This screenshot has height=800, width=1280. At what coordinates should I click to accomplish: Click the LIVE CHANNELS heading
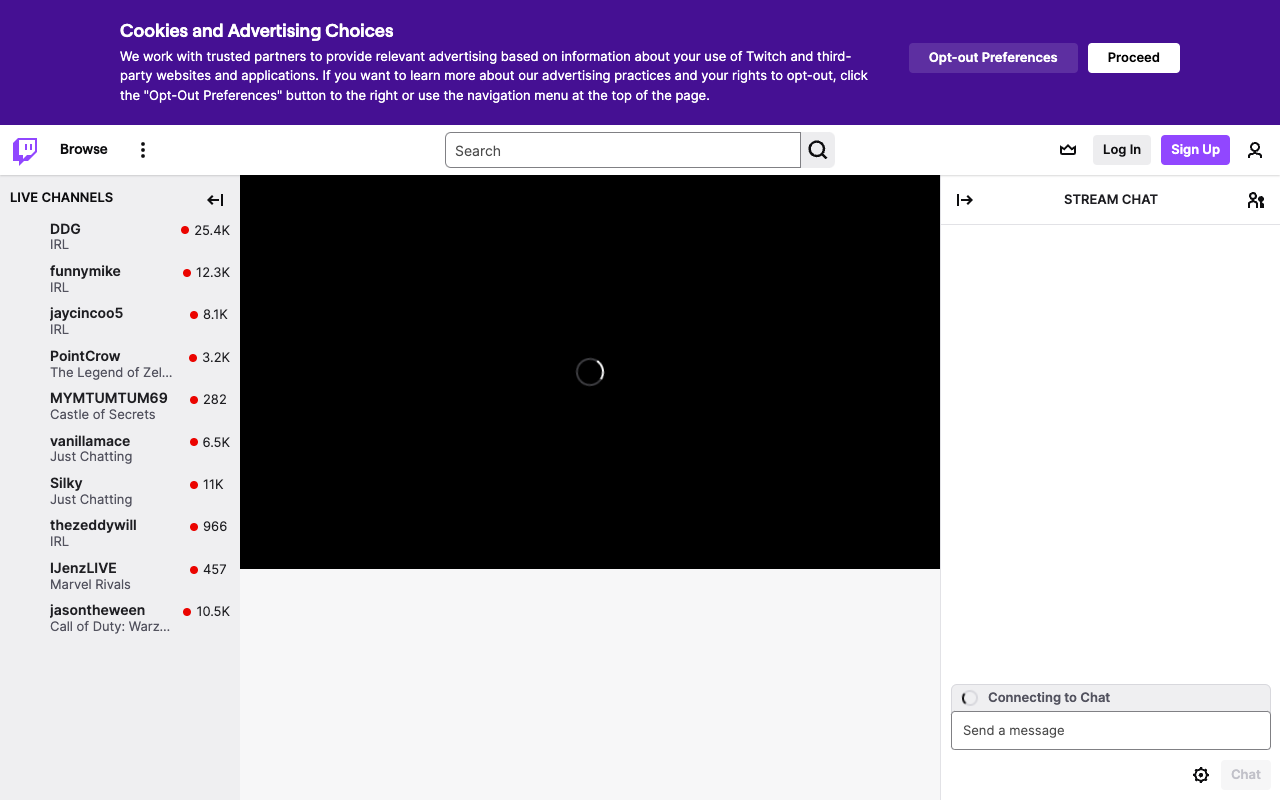(x=61, y=198)
